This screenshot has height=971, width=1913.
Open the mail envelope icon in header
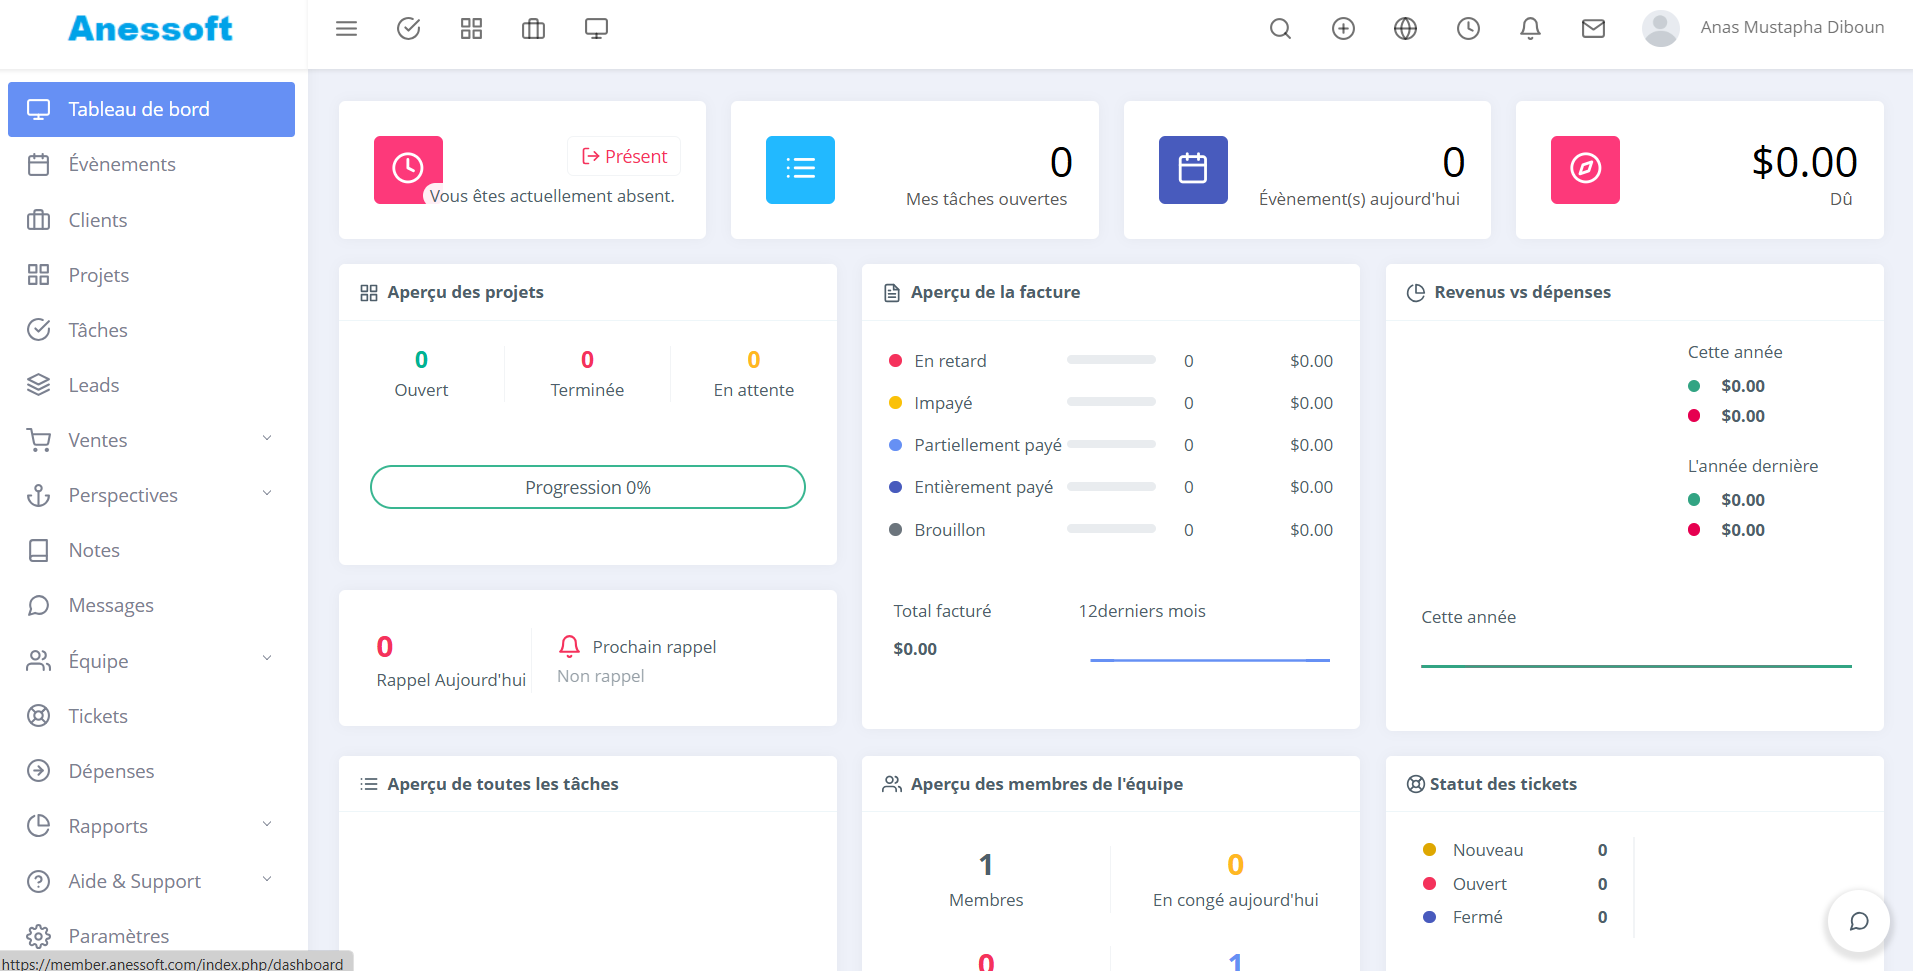(x=1593, y=29)
